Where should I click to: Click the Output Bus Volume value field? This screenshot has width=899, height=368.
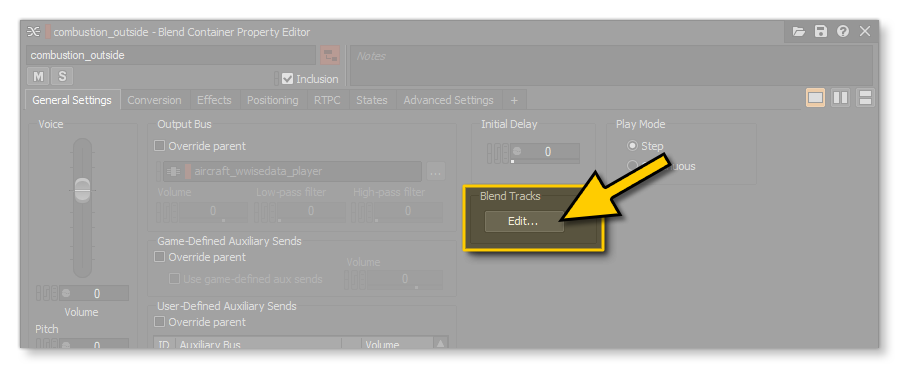(213, 212)
